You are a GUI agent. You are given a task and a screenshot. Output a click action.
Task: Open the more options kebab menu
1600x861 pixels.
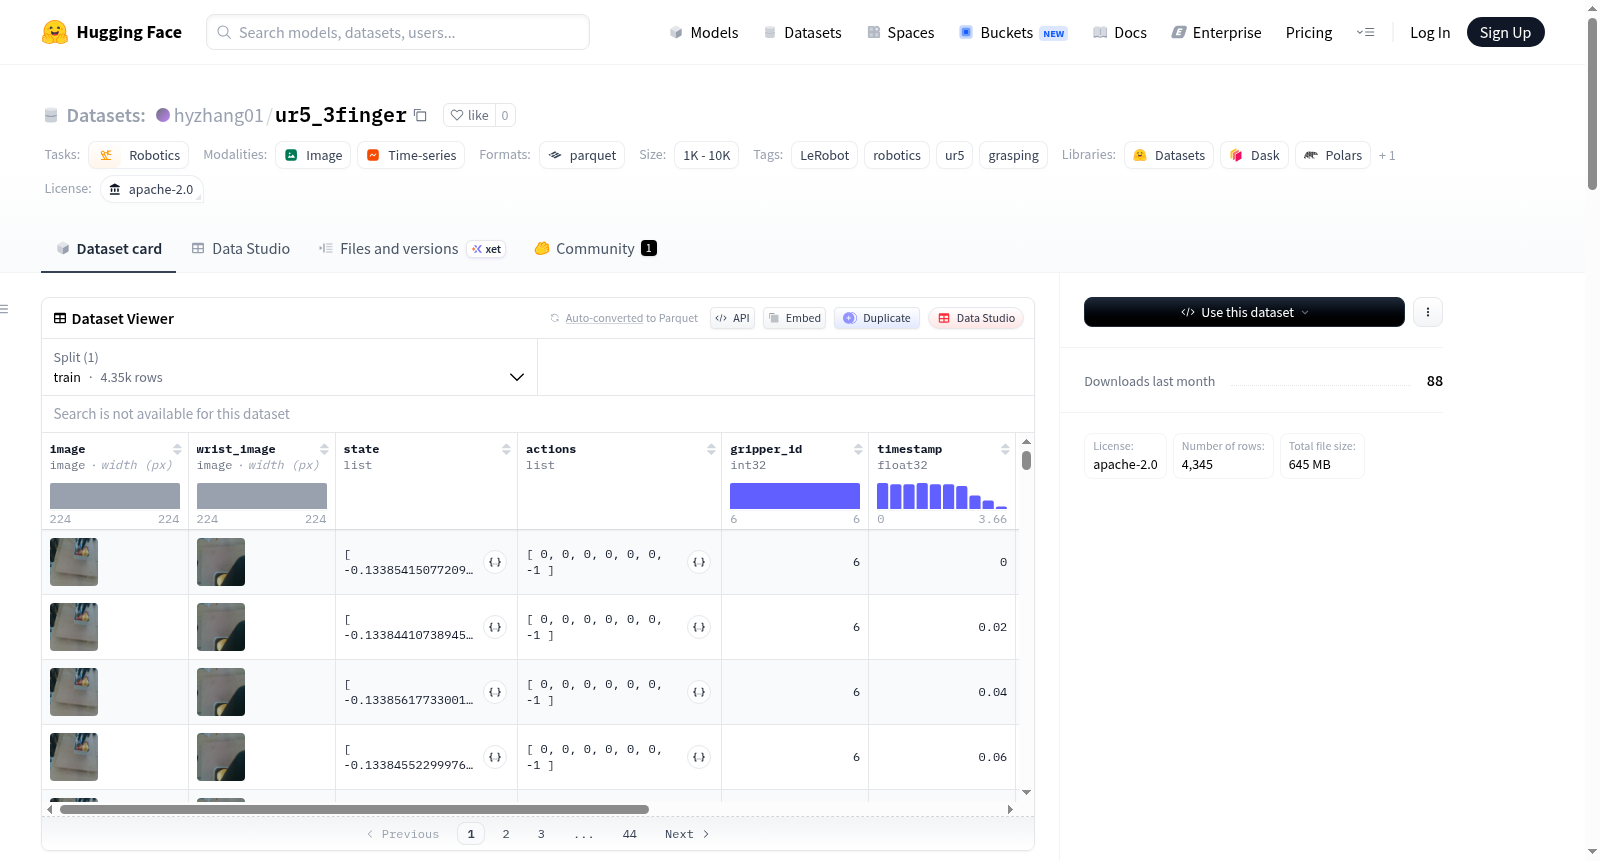pos(1427,312)
